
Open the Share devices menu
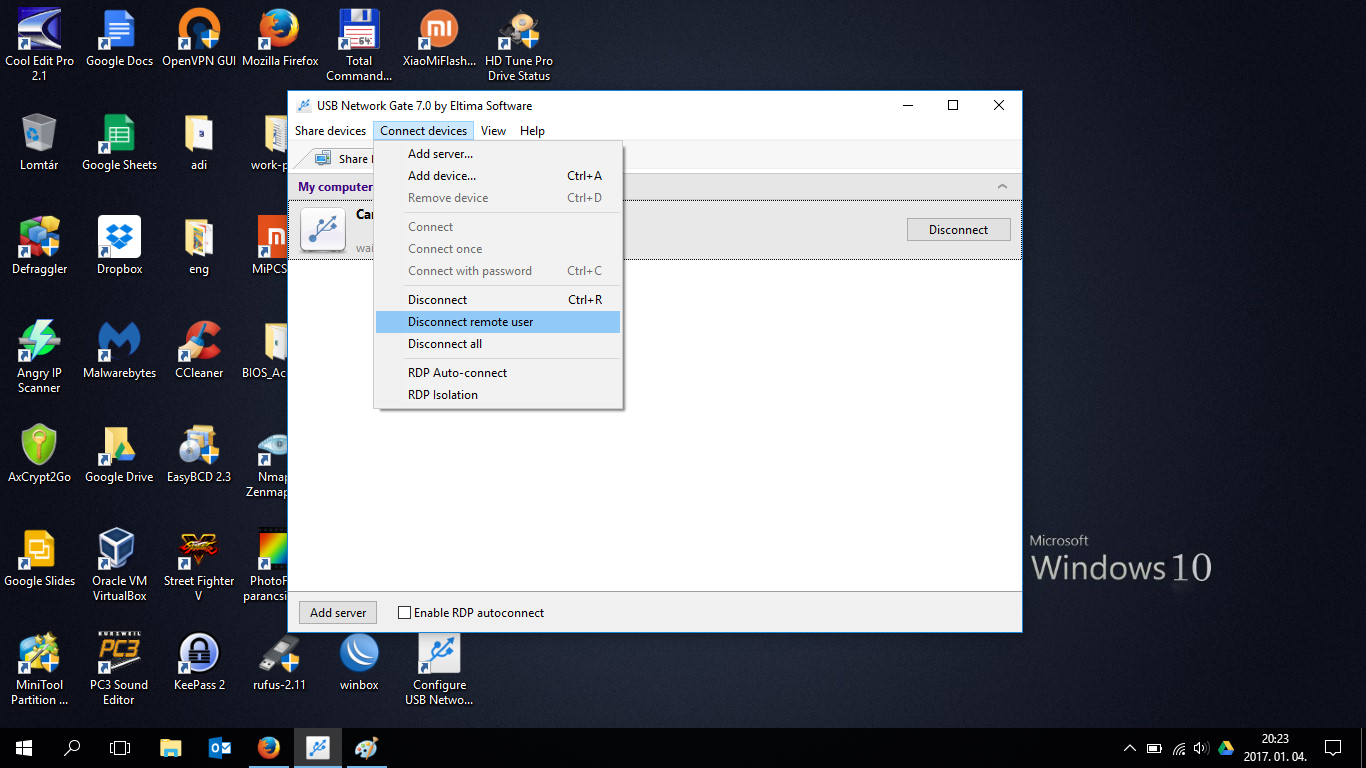330,131
